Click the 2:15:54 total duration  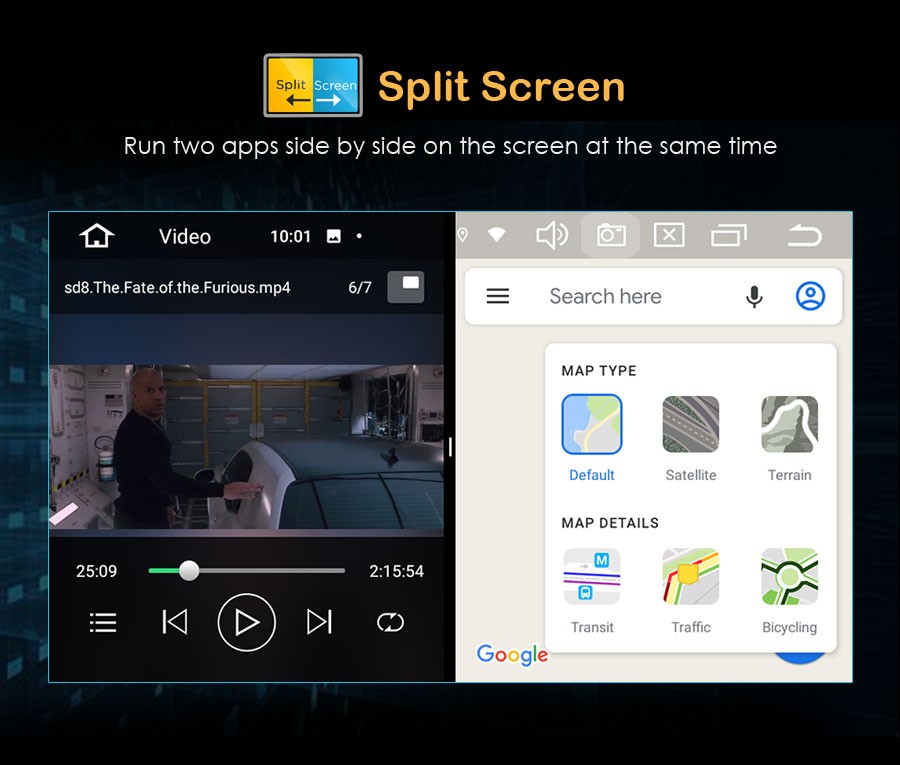[x=396, y=571]
